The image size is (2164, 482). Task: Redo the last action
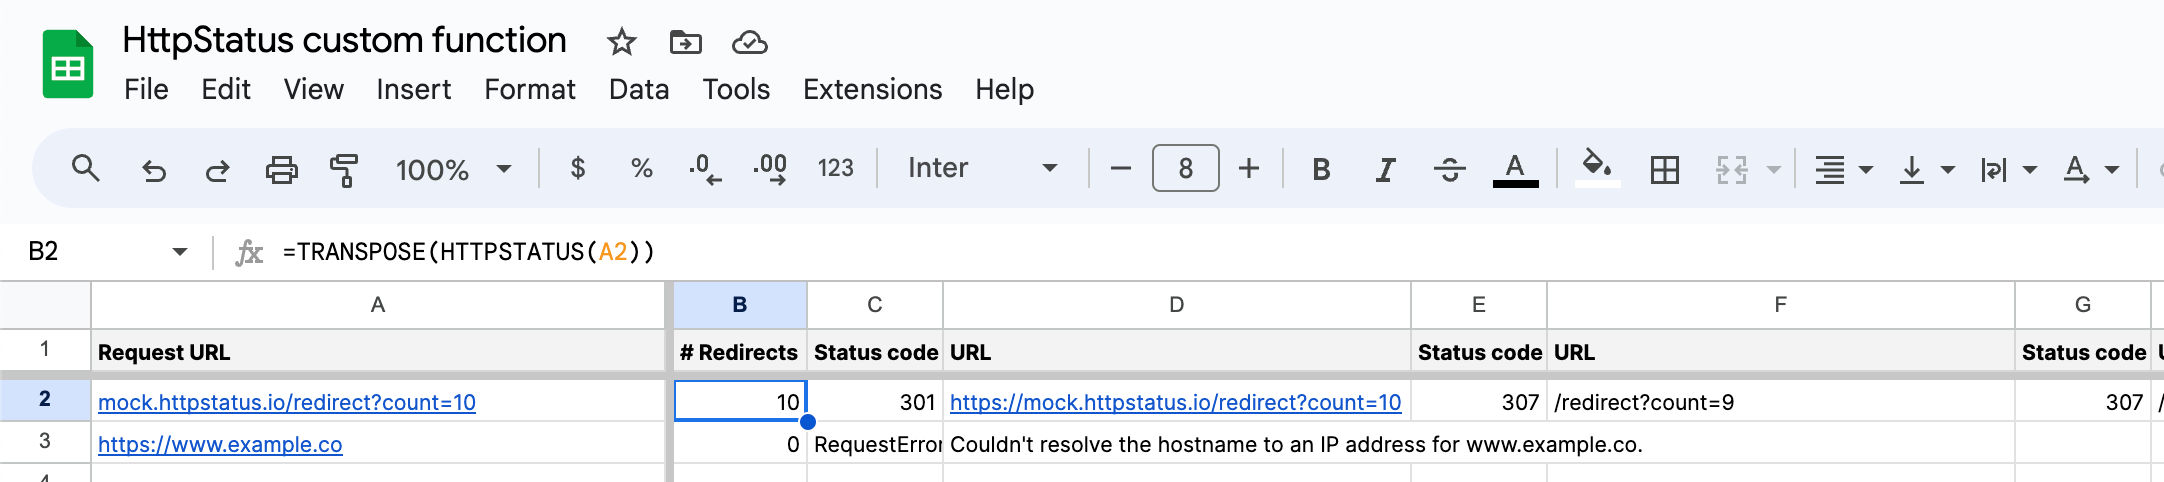[217, 169]
